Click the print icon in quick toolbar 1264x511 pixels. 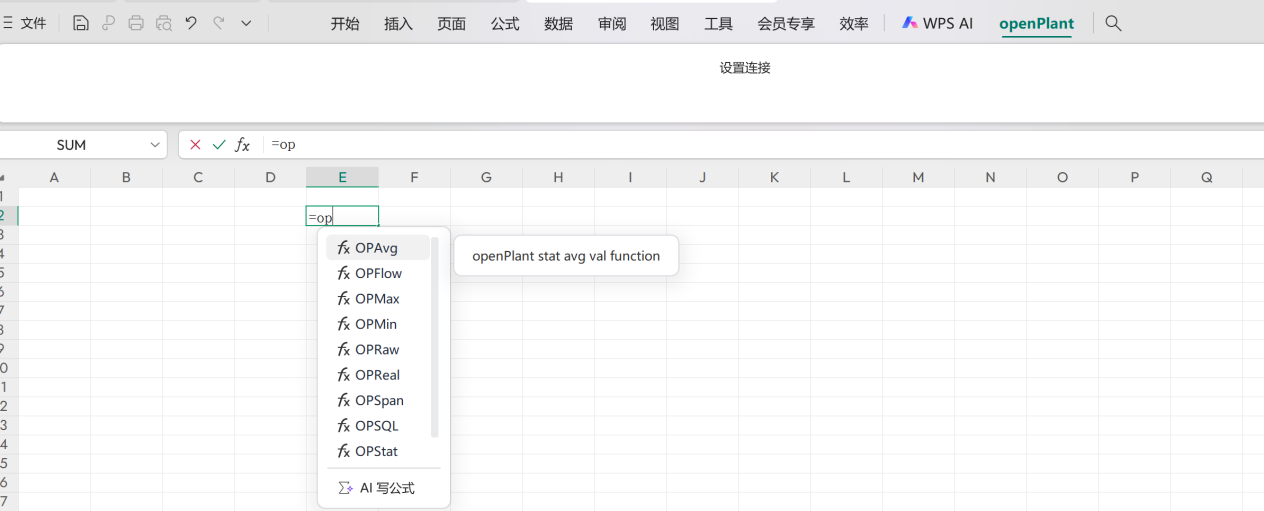[136, 23]
